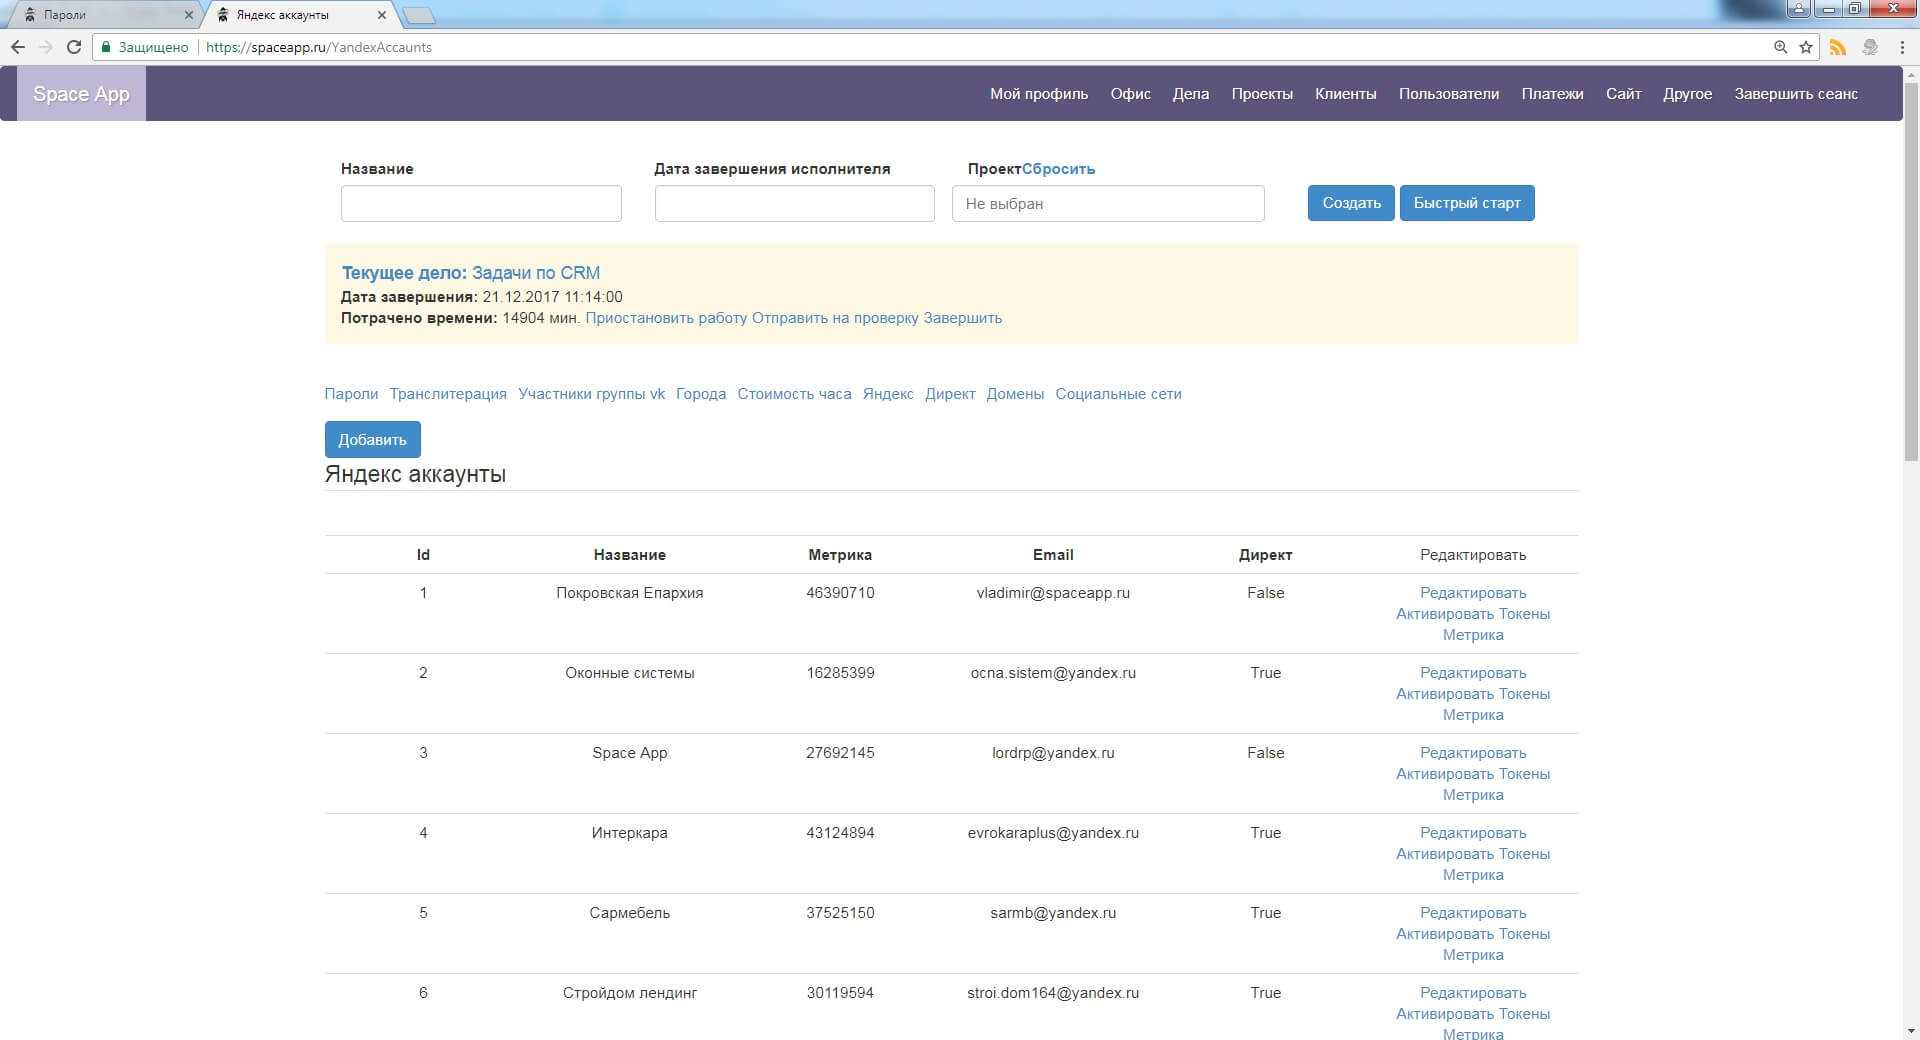Bookmark this page with the star icon
The image size is (1920, 1040).
pyautogui.click(x=1806, y=47)
